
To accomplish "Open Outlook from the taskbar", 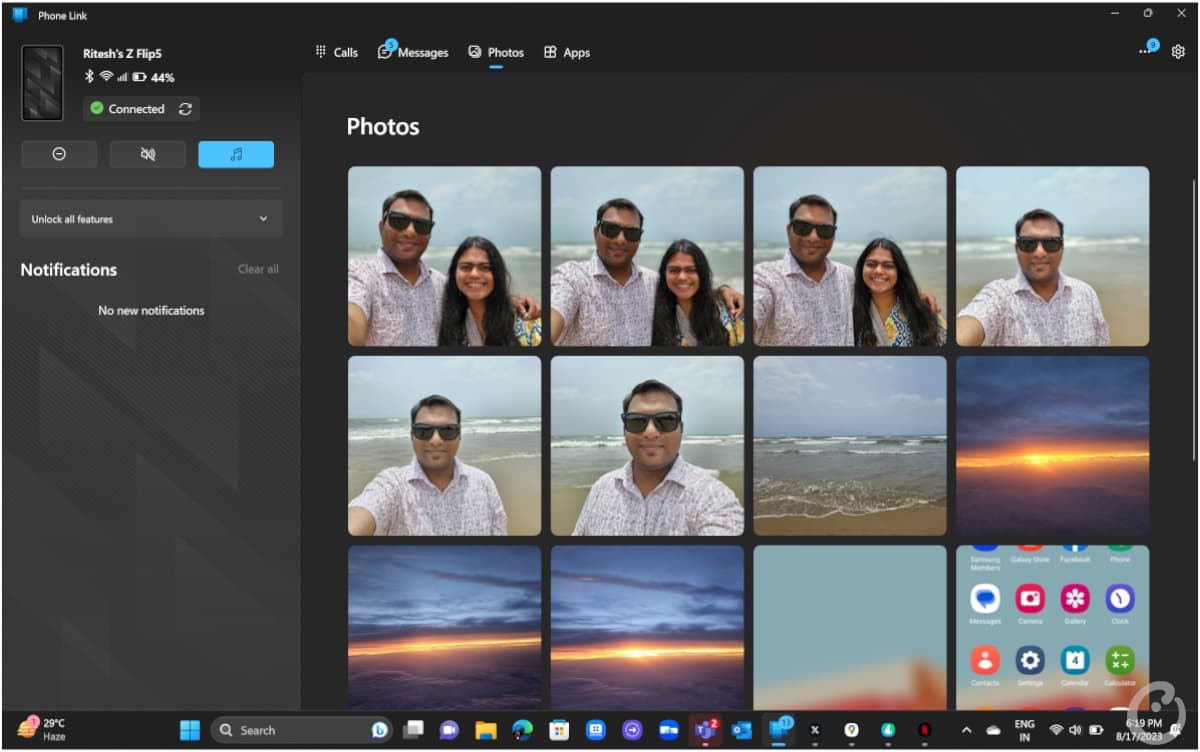I will (x=742, y=730).
